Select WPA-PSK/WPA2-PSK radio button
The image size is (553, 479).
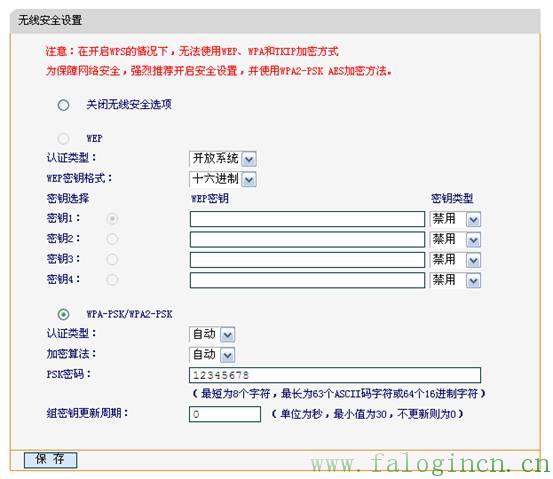coord(63,314)
